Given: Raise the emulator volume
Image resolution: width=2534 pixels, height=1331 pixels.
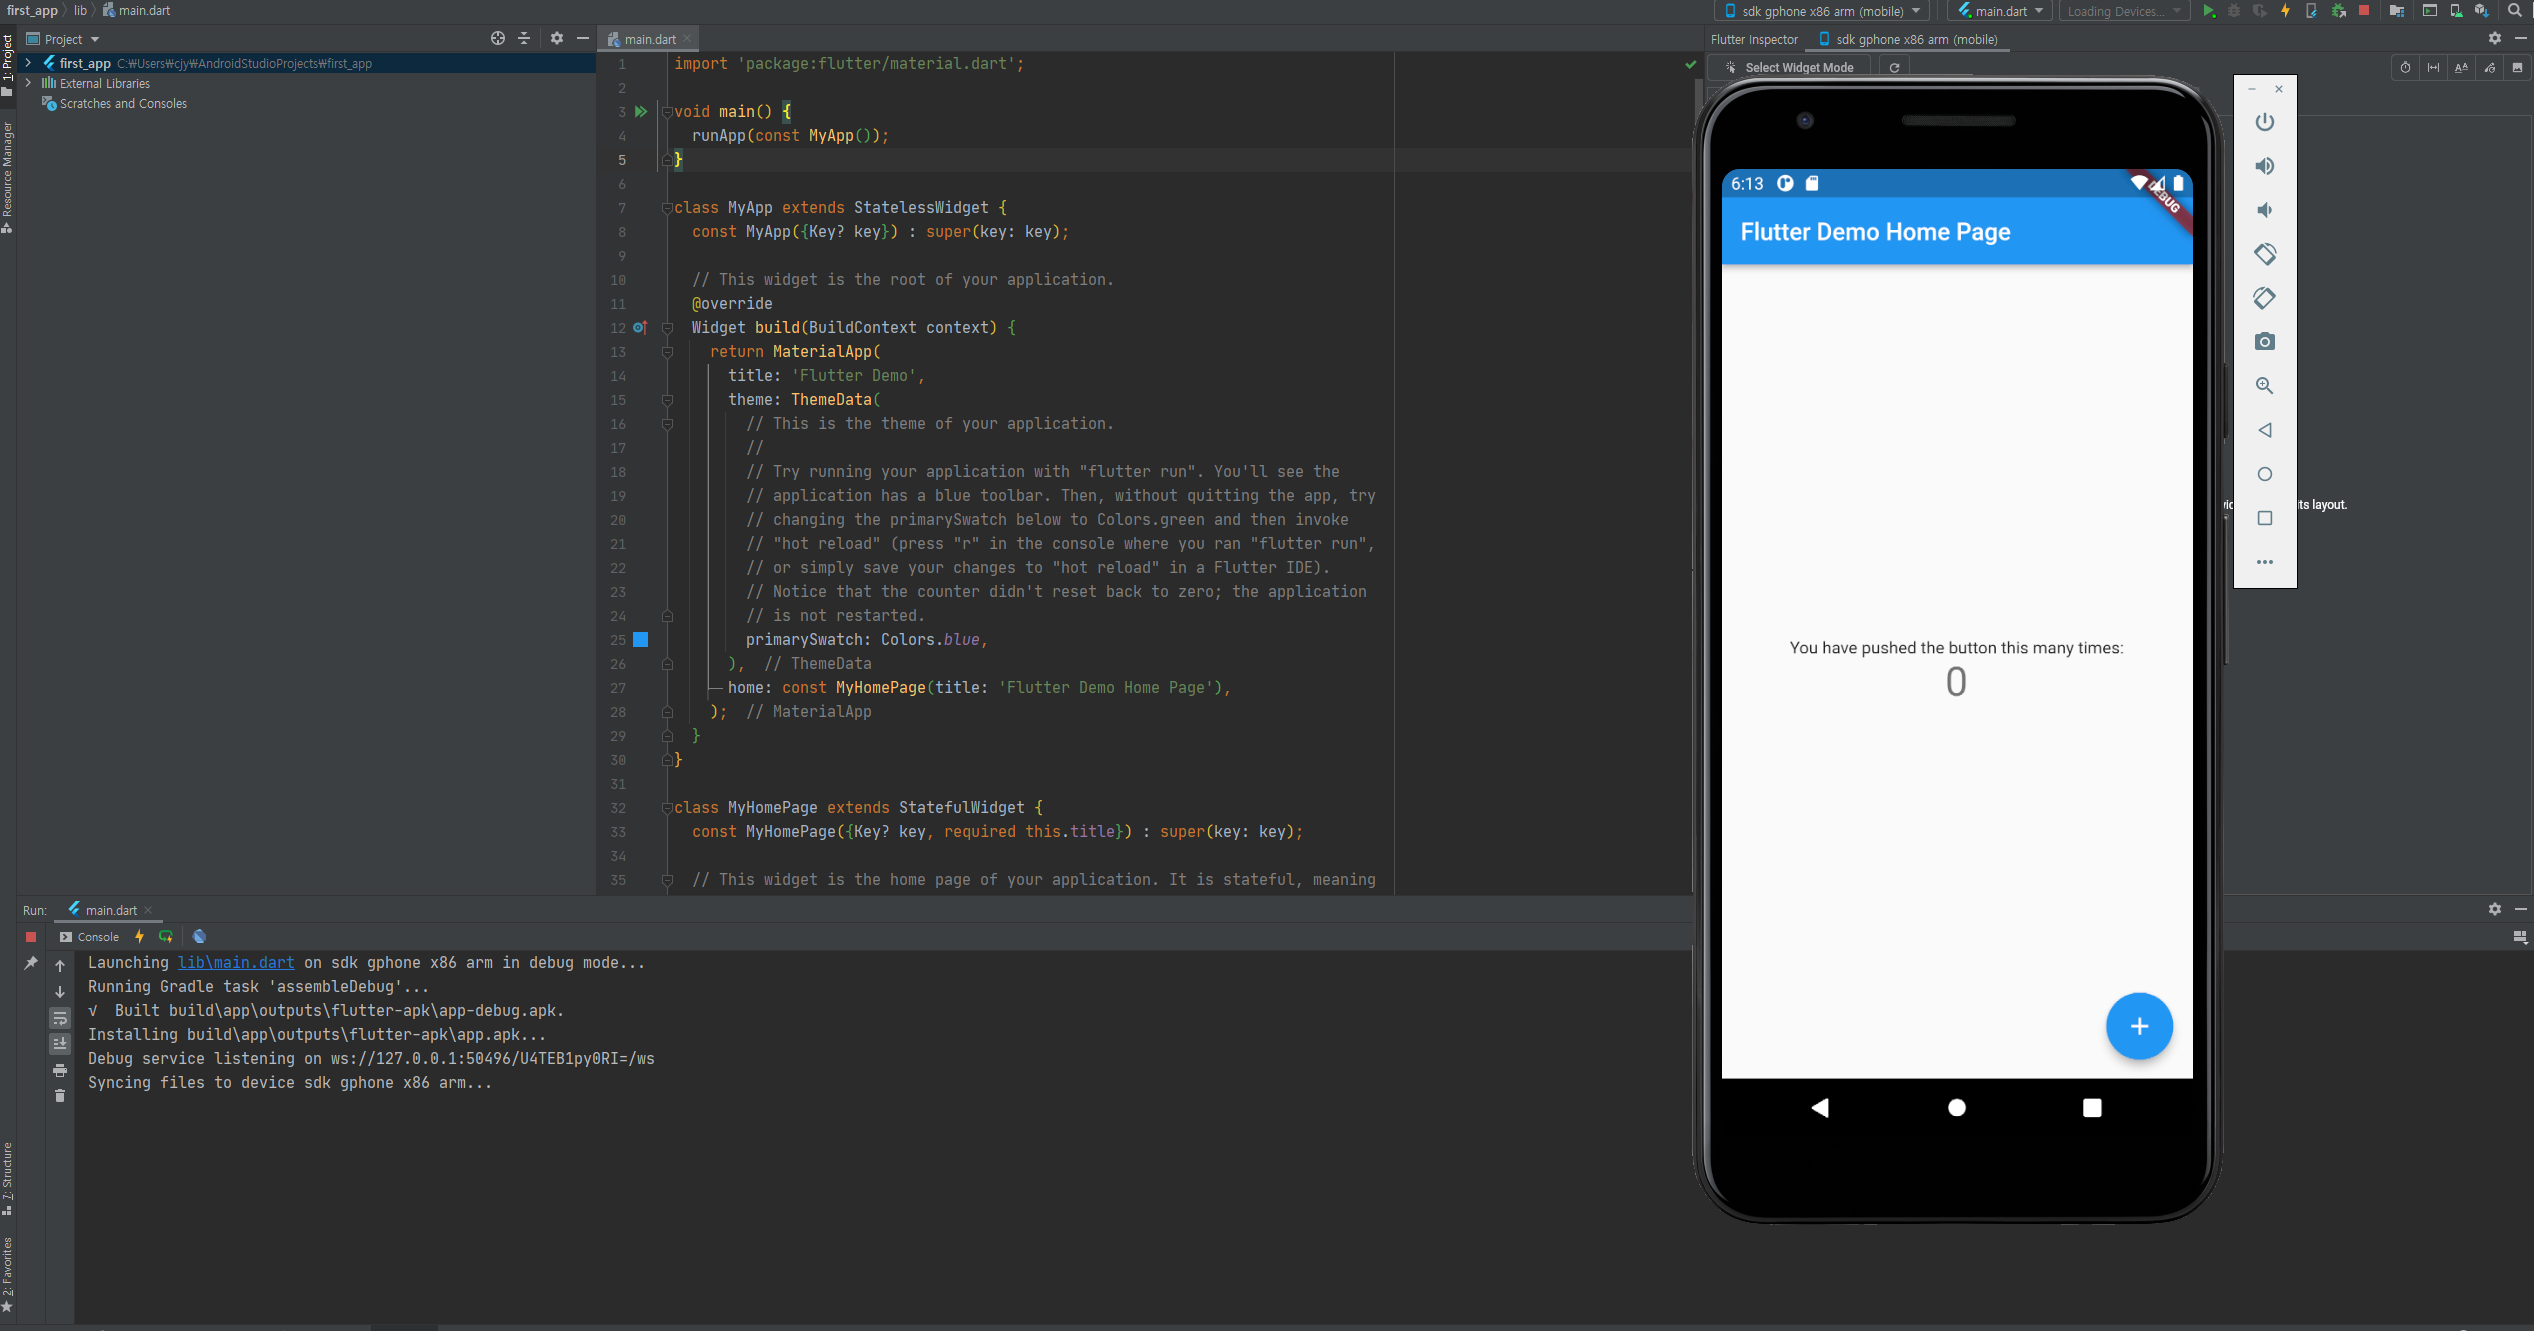Looking at the screenshot, I should pyautogui.click(x=2265, y=166).
